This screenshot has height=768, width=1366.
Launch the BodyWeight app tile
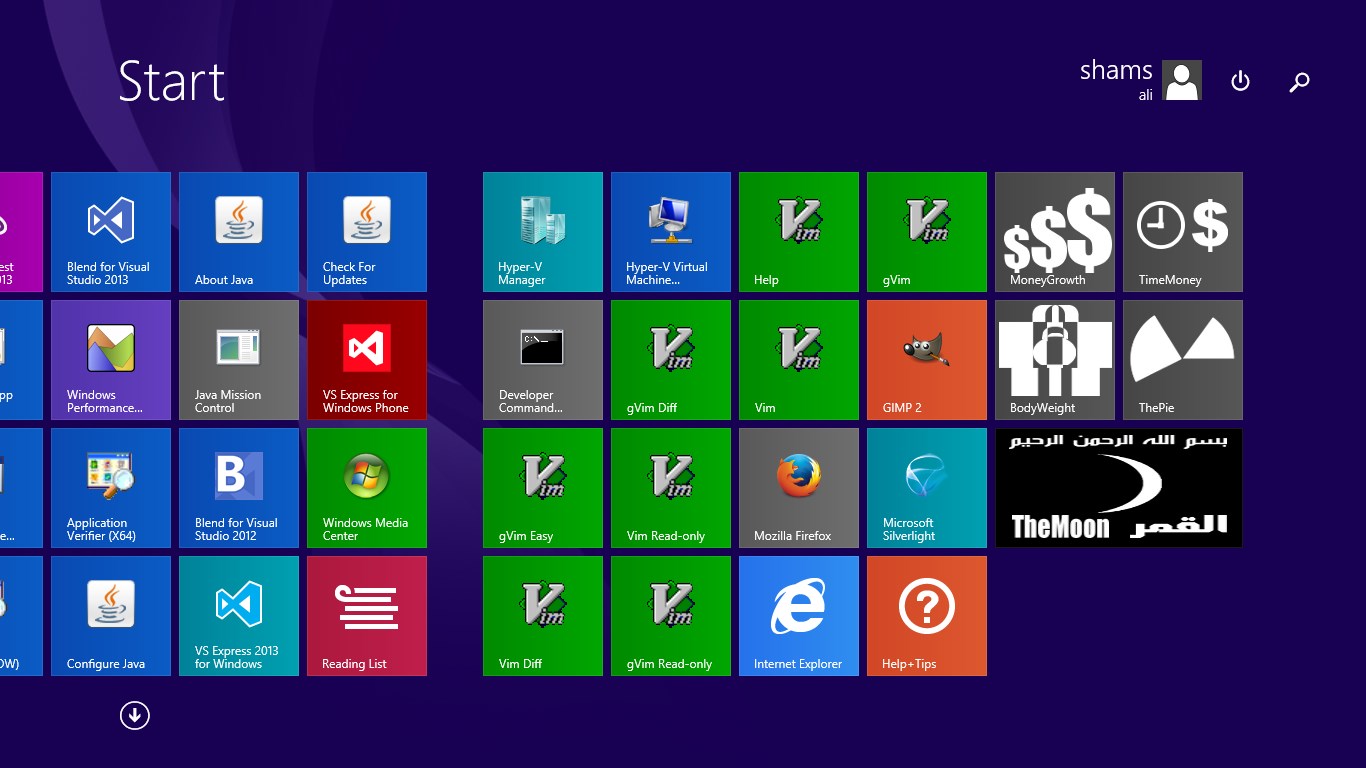coord(1055,360)
